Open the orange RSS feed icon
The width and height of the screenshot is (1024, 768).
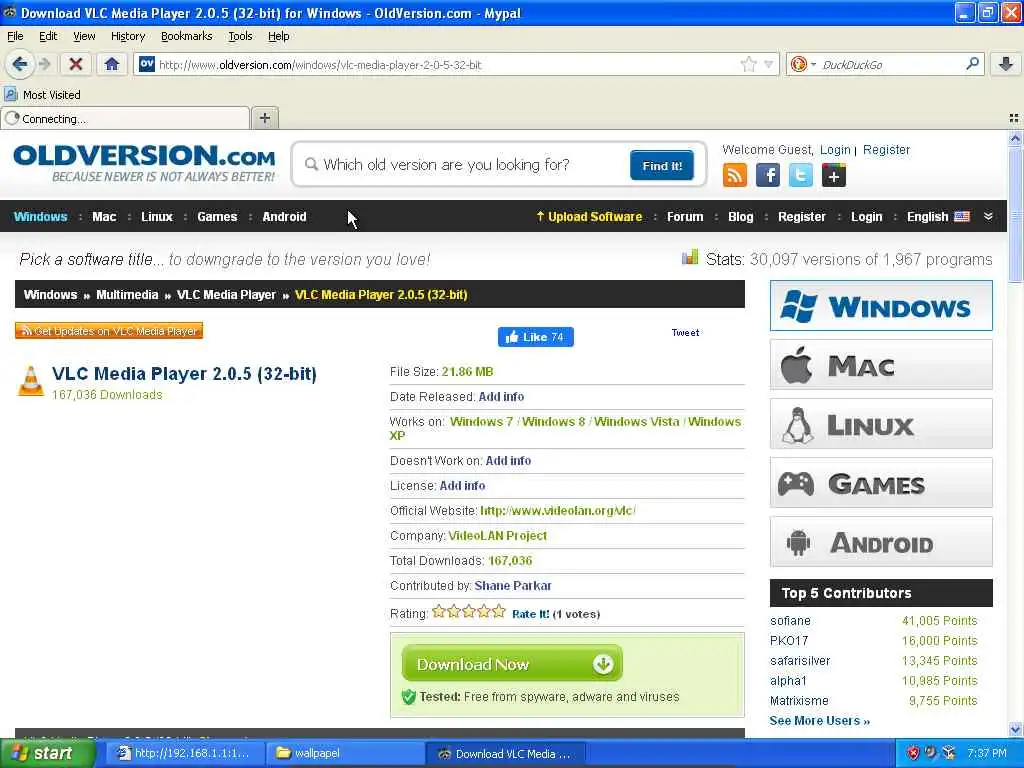coord(735,175)
